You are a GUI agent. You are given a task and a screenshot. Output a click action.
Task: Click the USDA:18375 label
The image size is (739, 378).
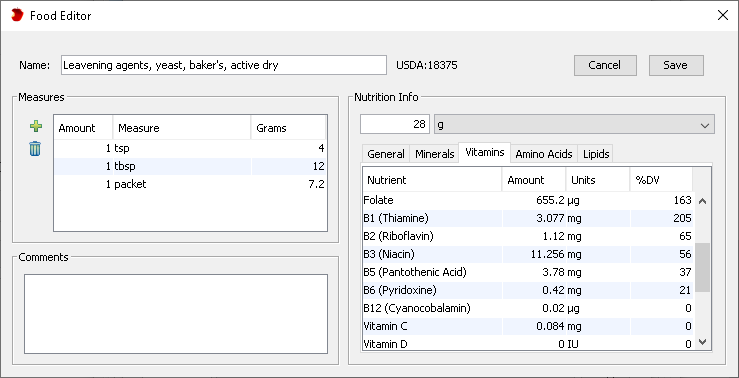point(427,65)
